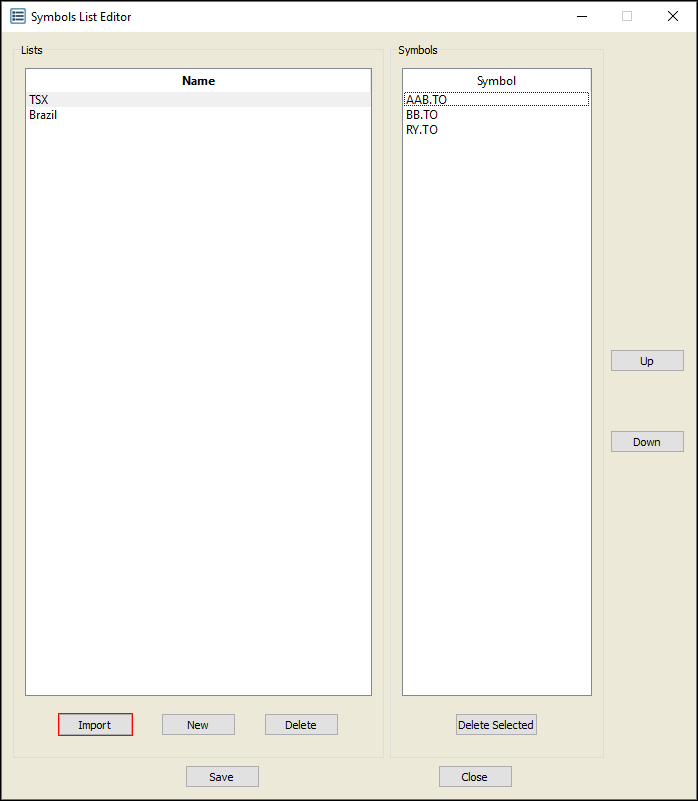Click the Symbols List Editor title text
The image size is (698, 801).
pyautogui.click(x=81, y=17)
